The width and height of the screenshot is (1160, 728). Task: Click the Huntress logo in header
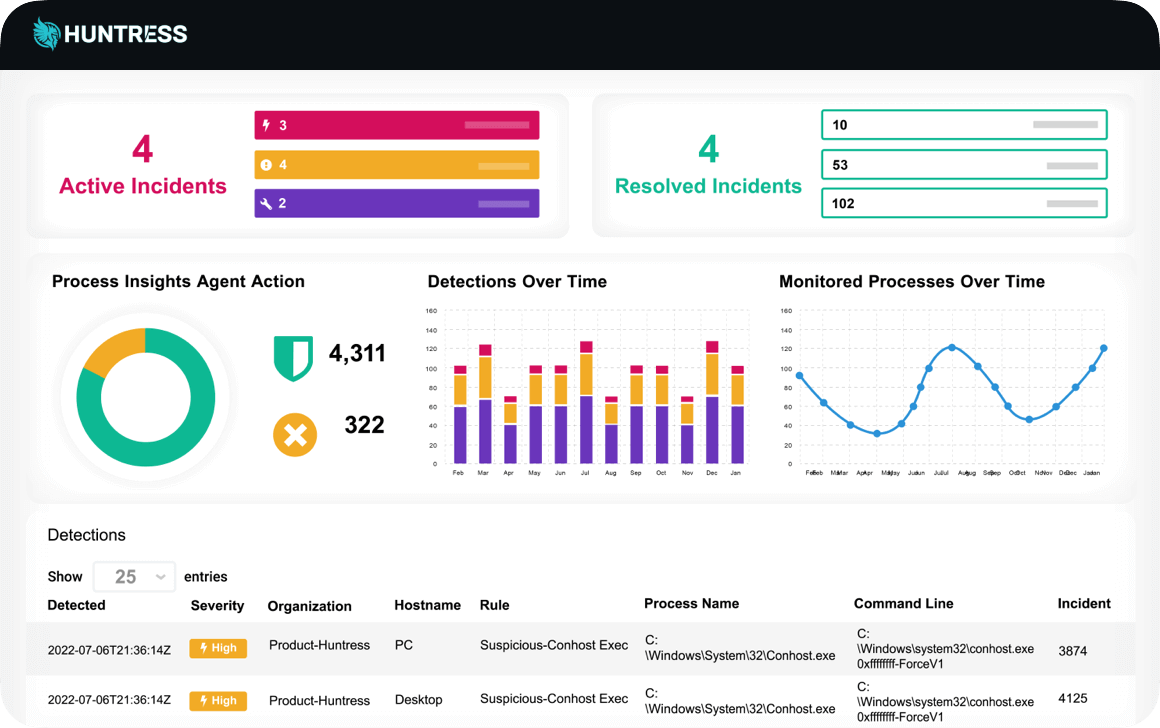click(110, 34)
